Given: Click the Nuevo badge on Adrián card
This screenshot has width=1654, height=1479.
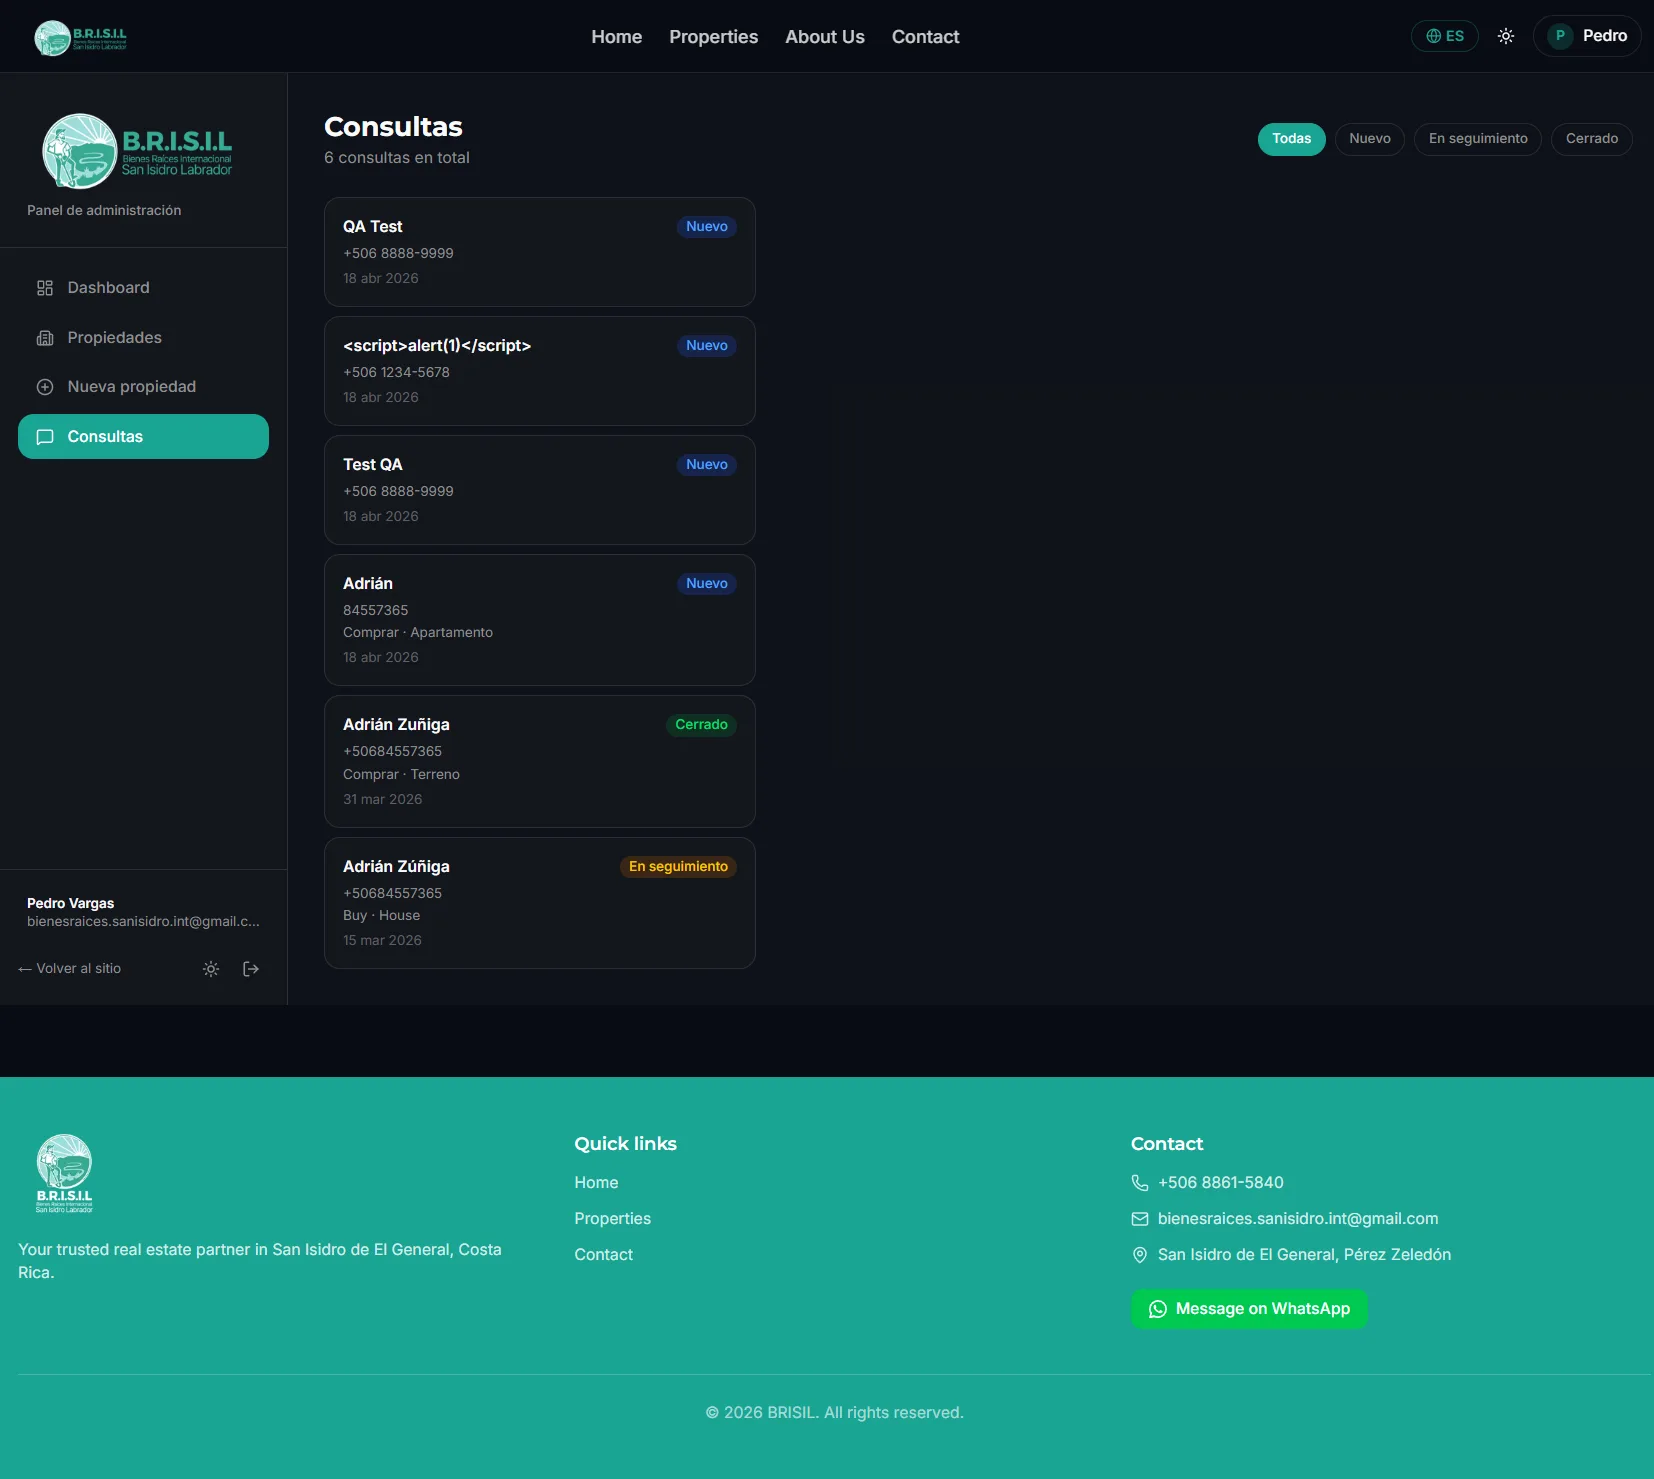Looking at the screenshot, I should tap(707, 584).
